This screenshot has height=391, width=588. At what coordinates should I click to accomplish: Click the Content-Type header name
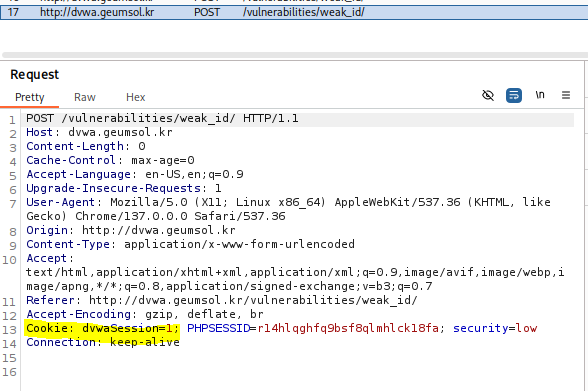68,244
